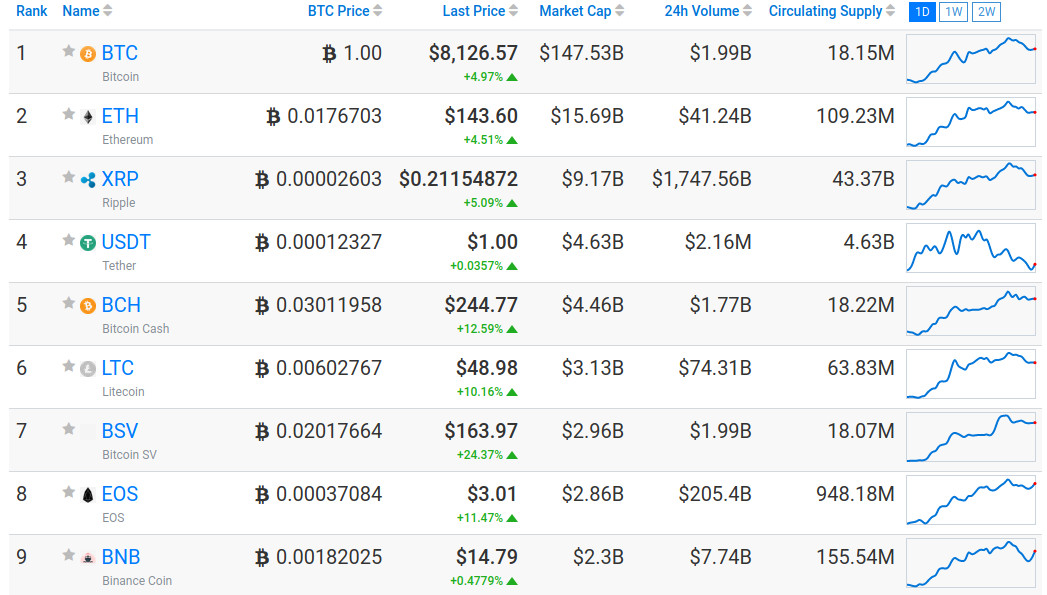Click the Ripple XRP logo icon
Image resolution: width=1047 pixels, height=595 pixels.
(87, 180)
